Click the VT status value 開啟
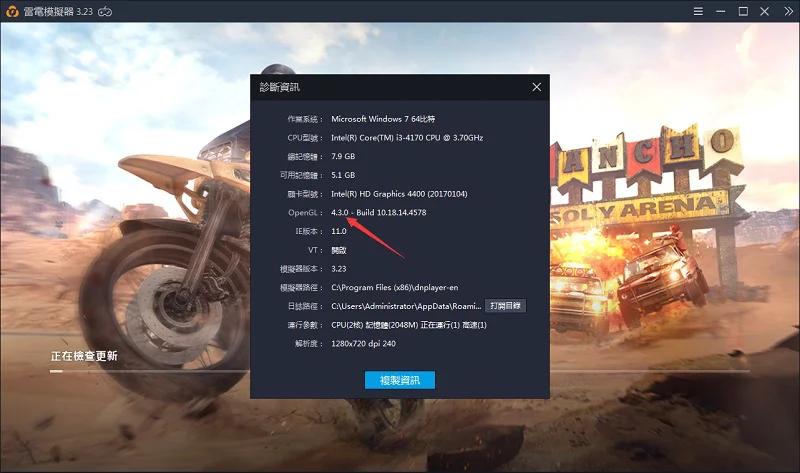Viewport: 800px width, 473px height. [339, 250]
